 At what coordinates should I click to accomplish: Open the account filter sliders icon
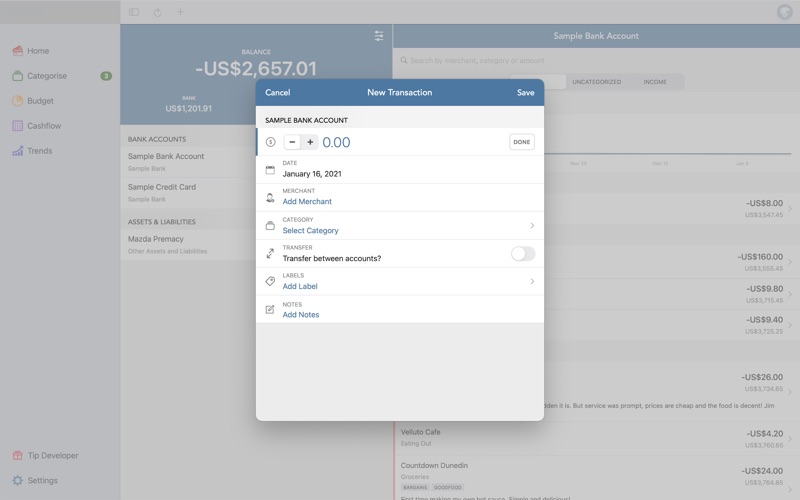pos(379,36)
